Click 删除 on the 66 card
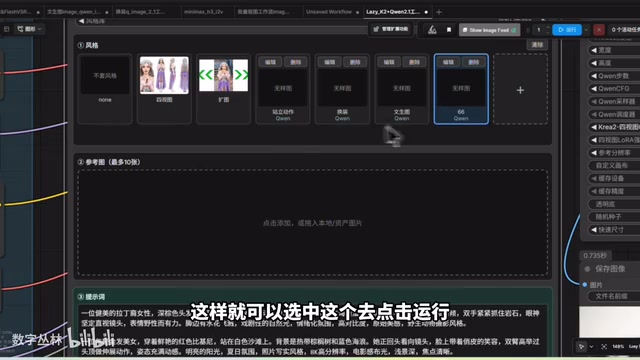 [473, 62]
